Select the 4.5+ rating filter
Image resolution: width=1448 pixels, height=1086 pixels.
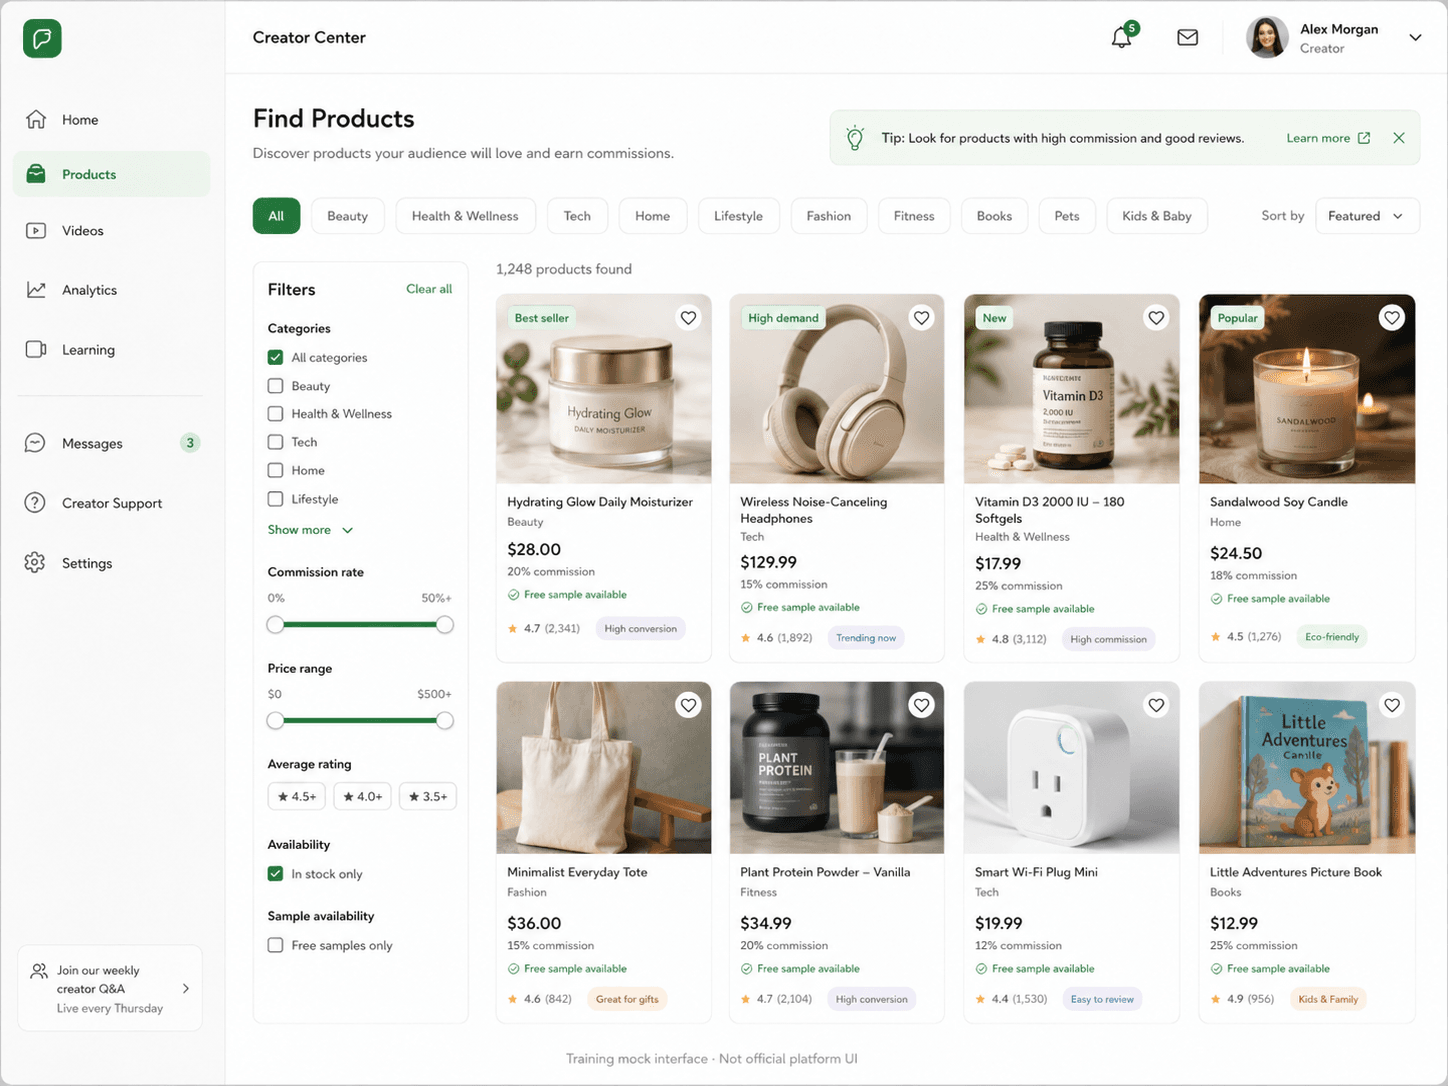point(297,797)
